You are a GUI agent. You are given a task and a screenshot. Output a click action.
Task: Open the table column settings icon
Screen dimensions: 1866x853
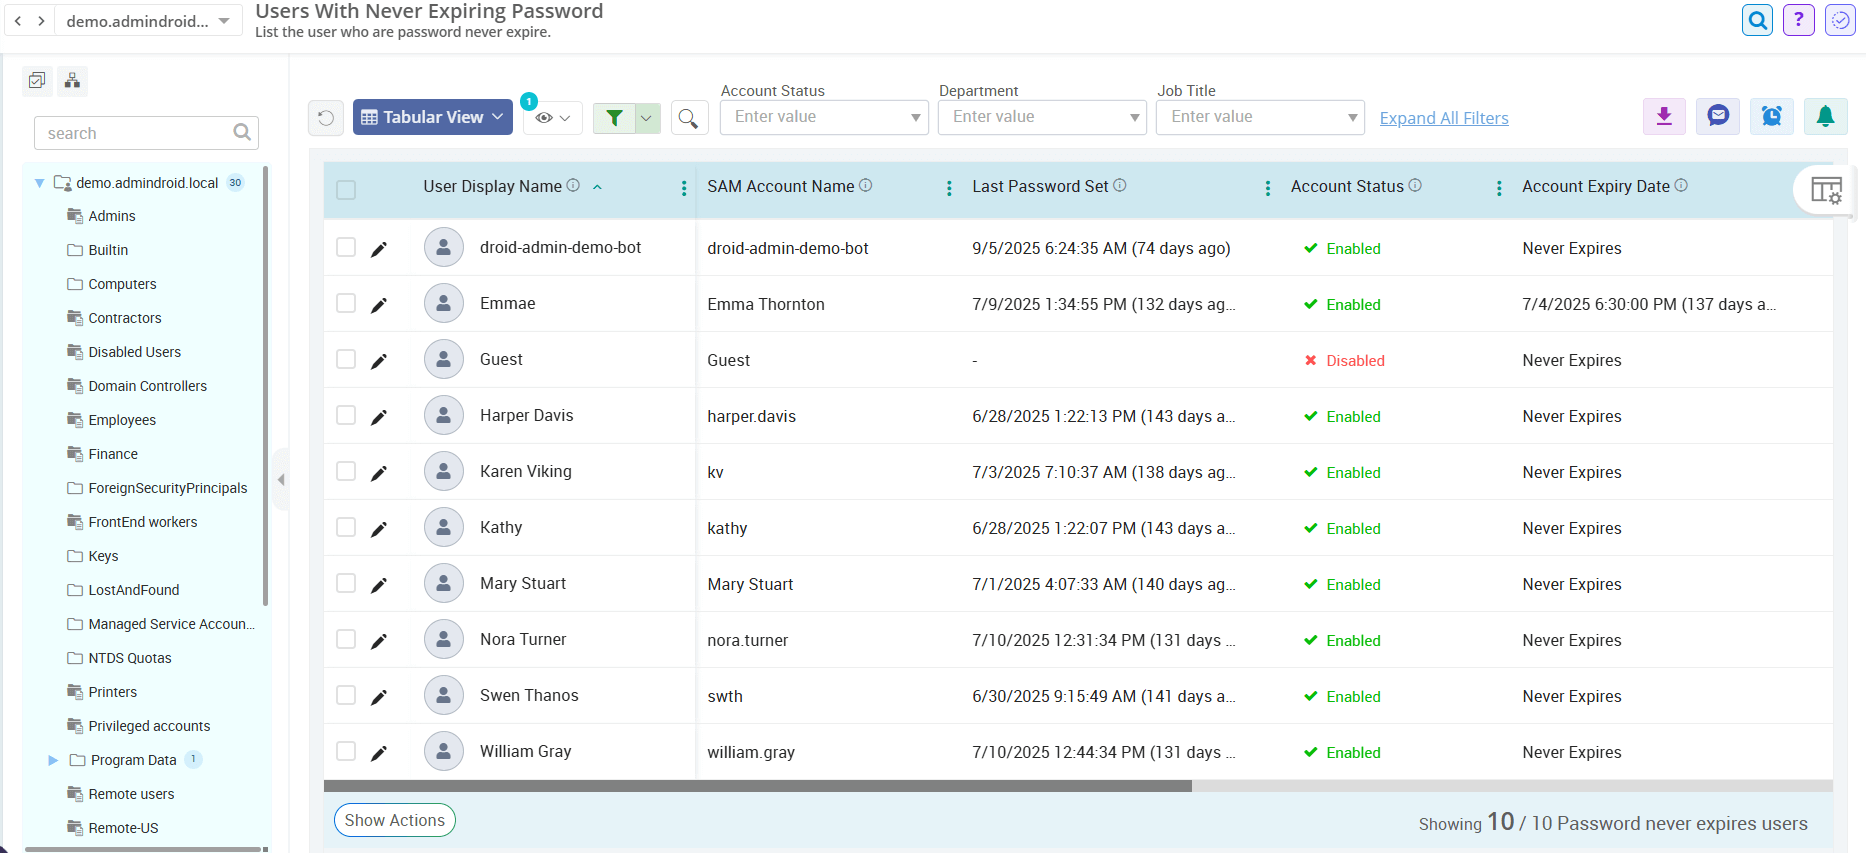point(1826,190)
